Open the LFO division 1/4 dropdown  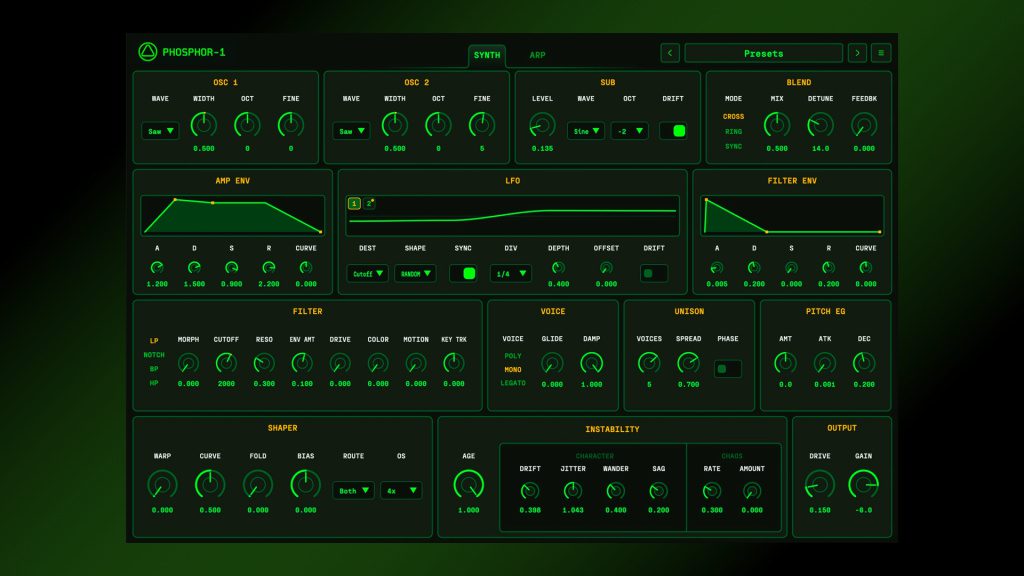[x=511, y=273]
